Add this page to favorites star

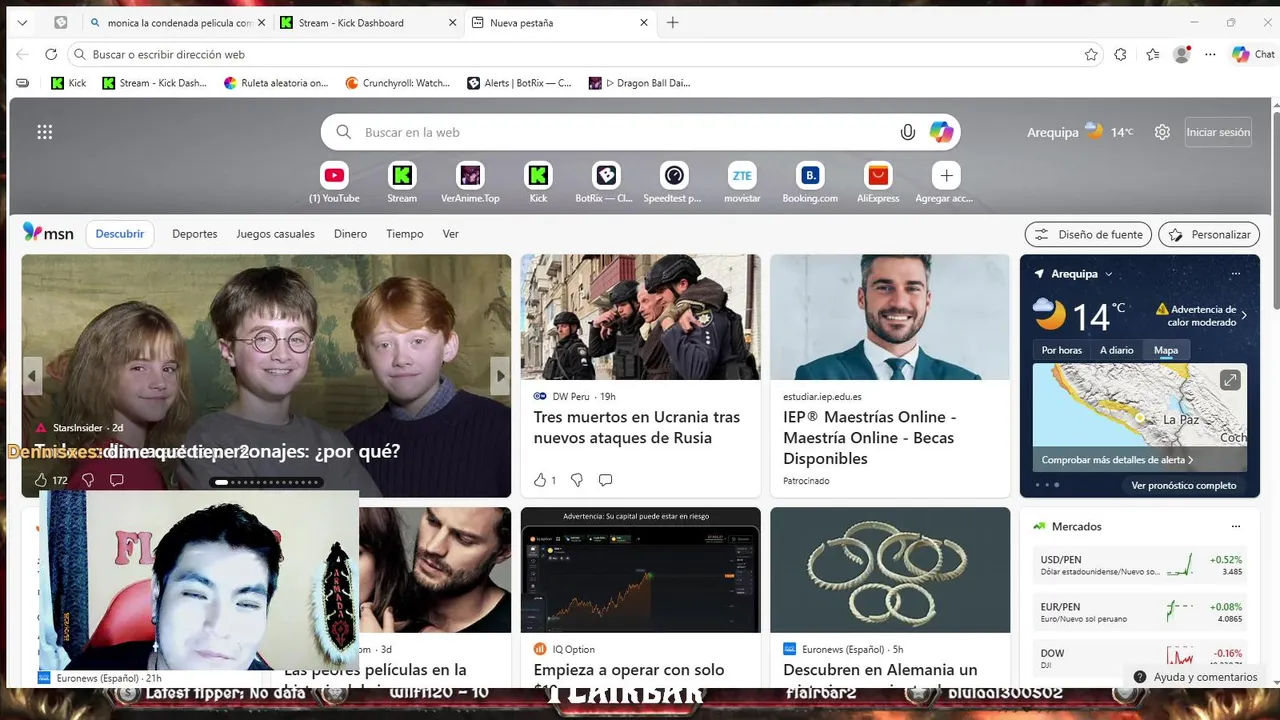pyautogui.click(x=1091, y=54)
